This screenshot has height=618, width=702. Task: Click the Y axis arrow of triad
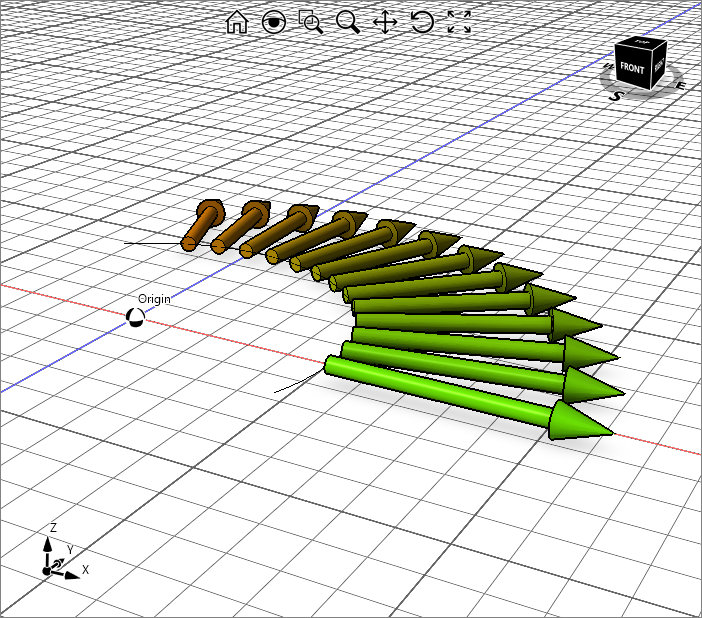pyautogui.click(x=62, y=560)
